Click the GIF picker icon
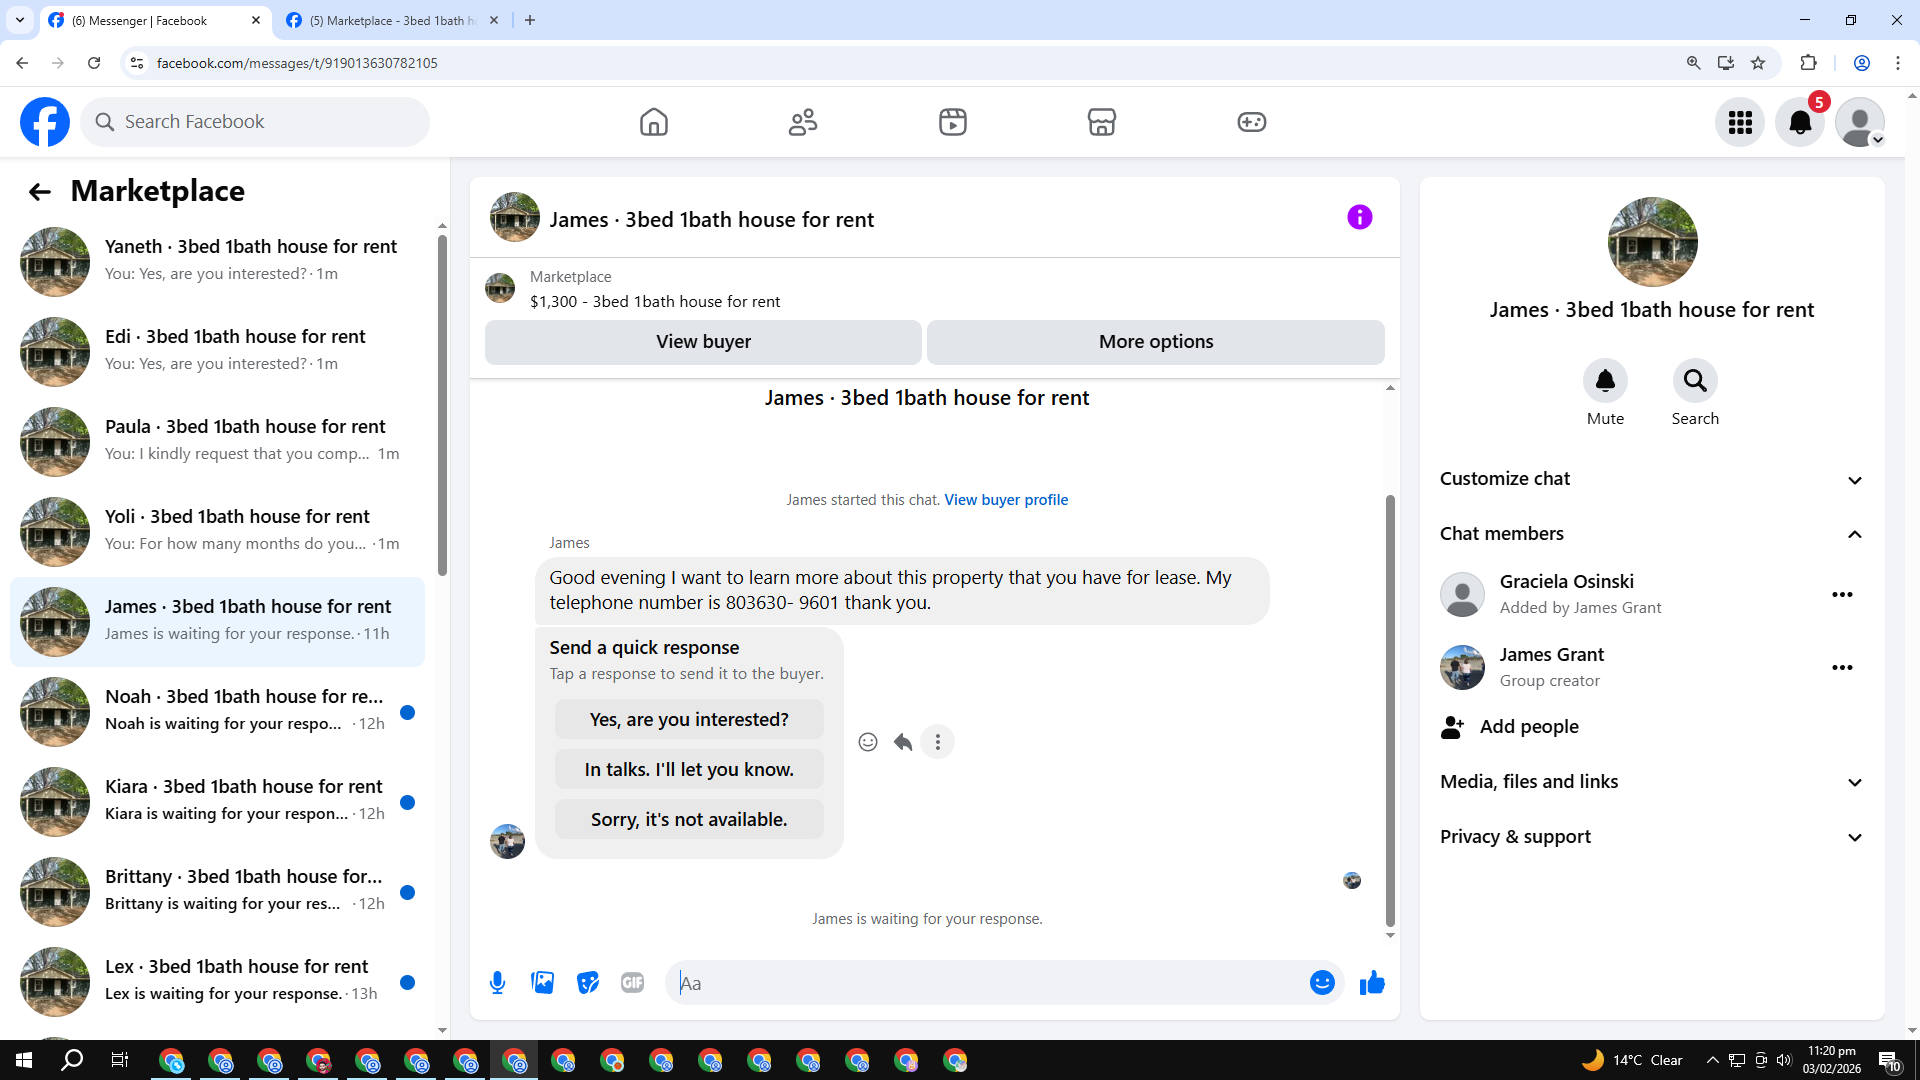This screenshot has width=1920, height=1080. pos(632,983)
